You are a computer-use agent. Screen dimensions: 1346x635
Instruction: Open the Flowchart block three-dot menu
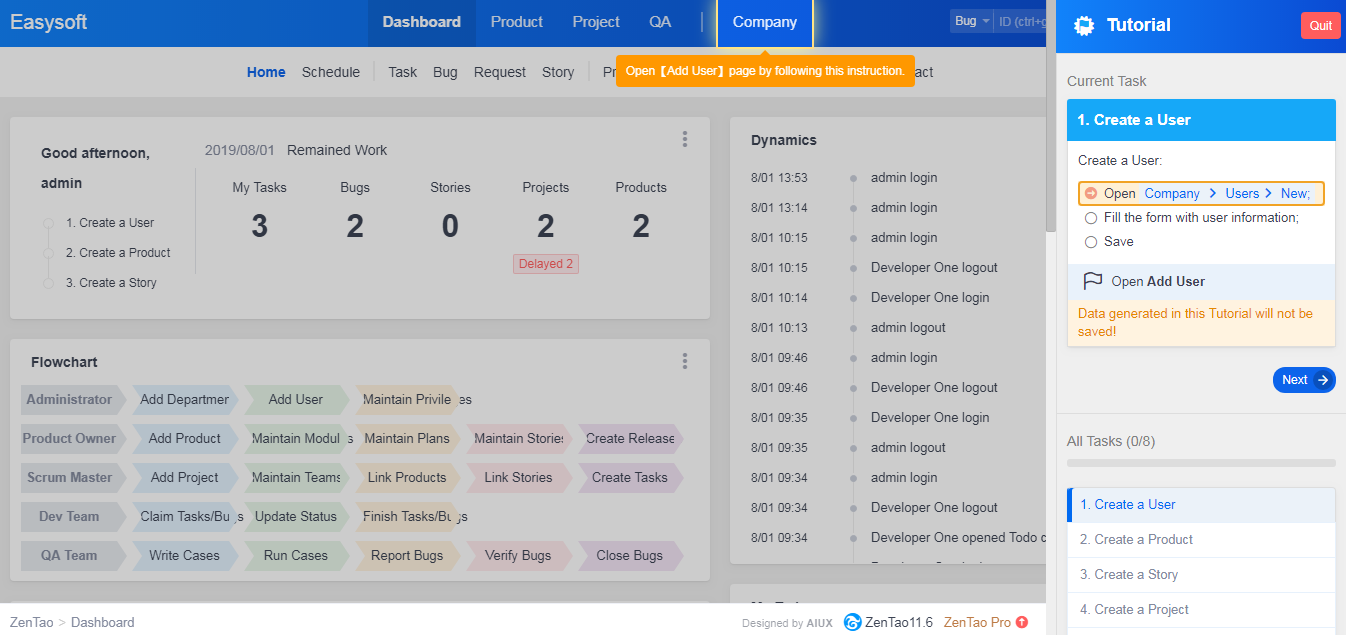[x=684, y=361]
